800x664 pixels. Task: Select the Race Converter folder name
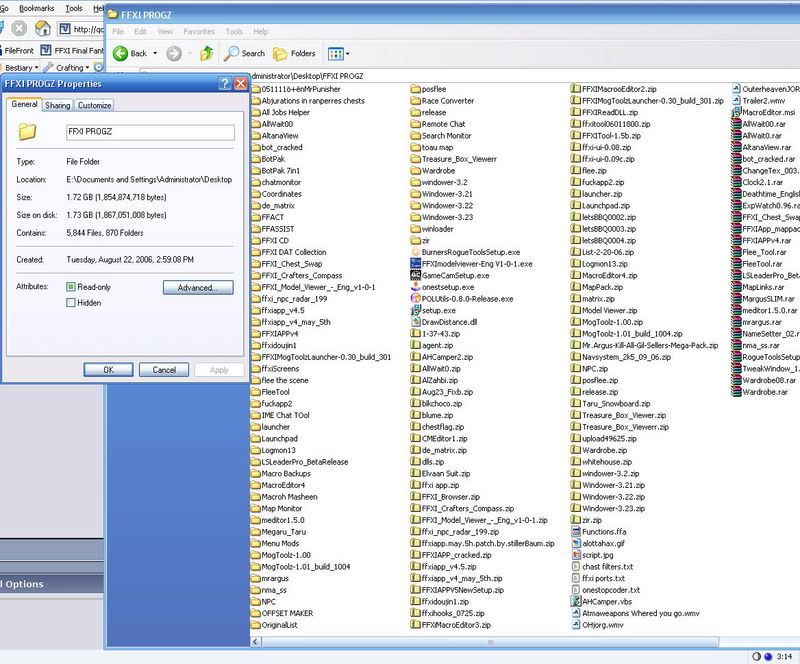(448, 101)
